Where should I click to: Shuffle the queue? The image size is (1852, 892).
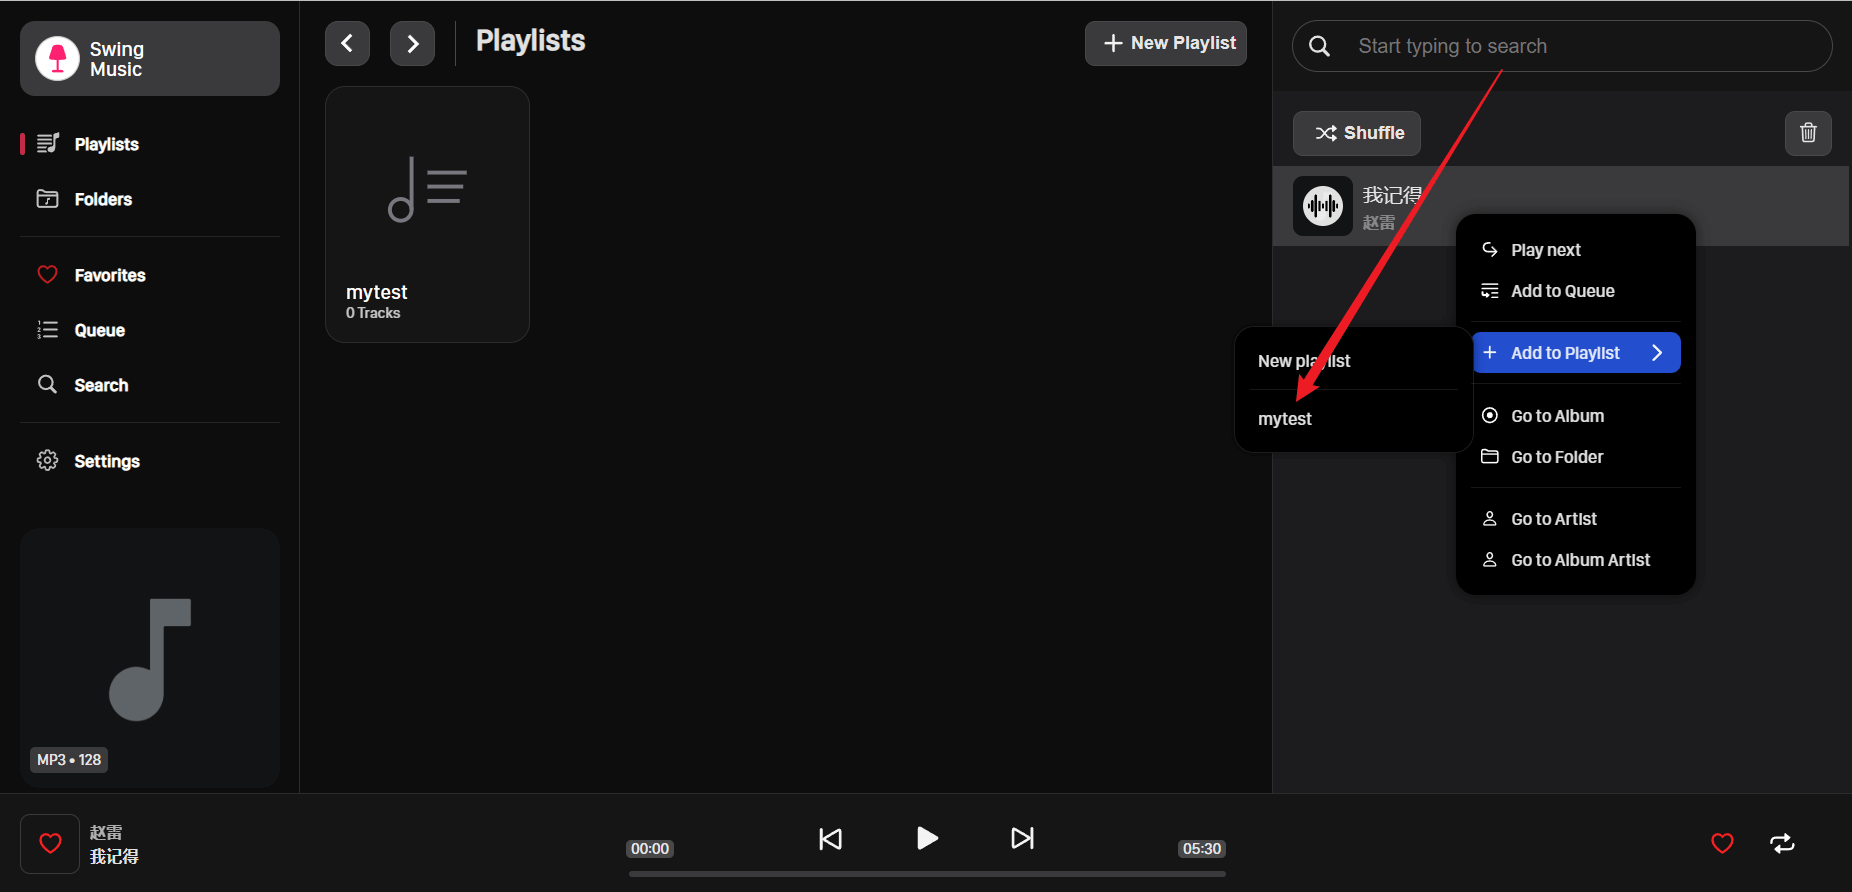[x=1357, y=133]
